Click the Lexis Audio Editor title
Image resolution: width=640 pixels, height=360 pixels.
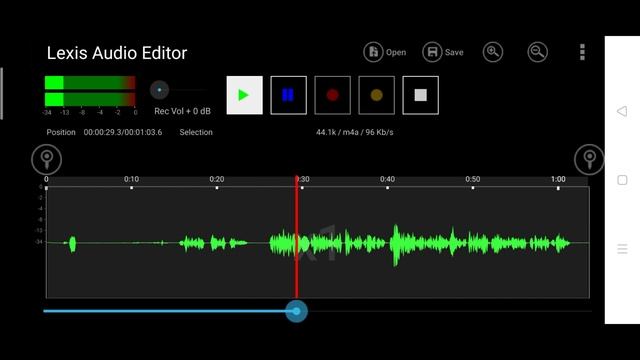click(x=117, y=53)
